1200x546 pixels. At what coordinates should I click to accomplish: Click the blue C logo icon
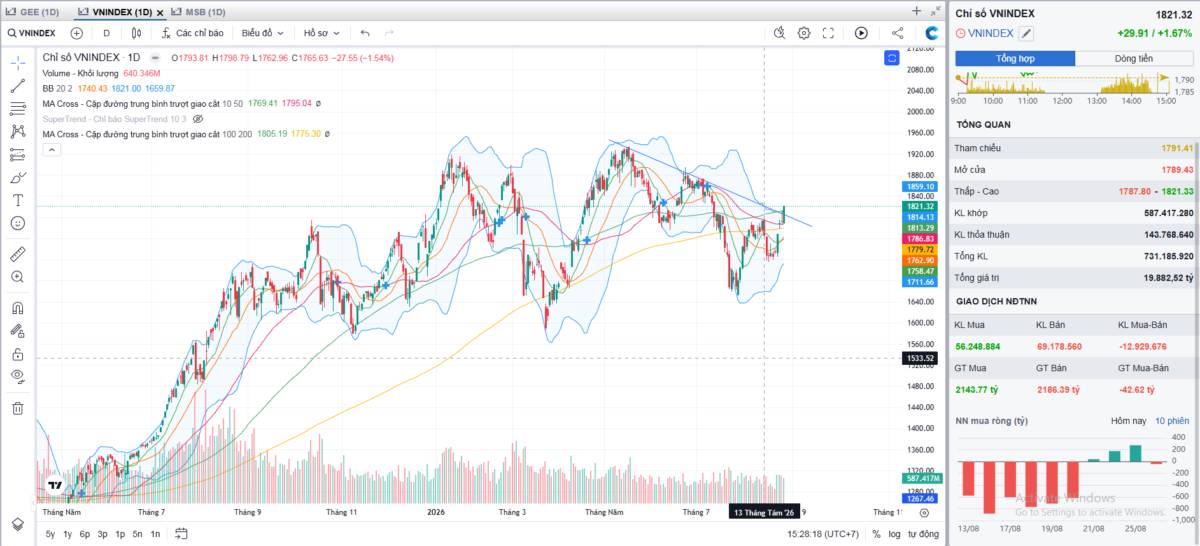click(x=931, y=33)
